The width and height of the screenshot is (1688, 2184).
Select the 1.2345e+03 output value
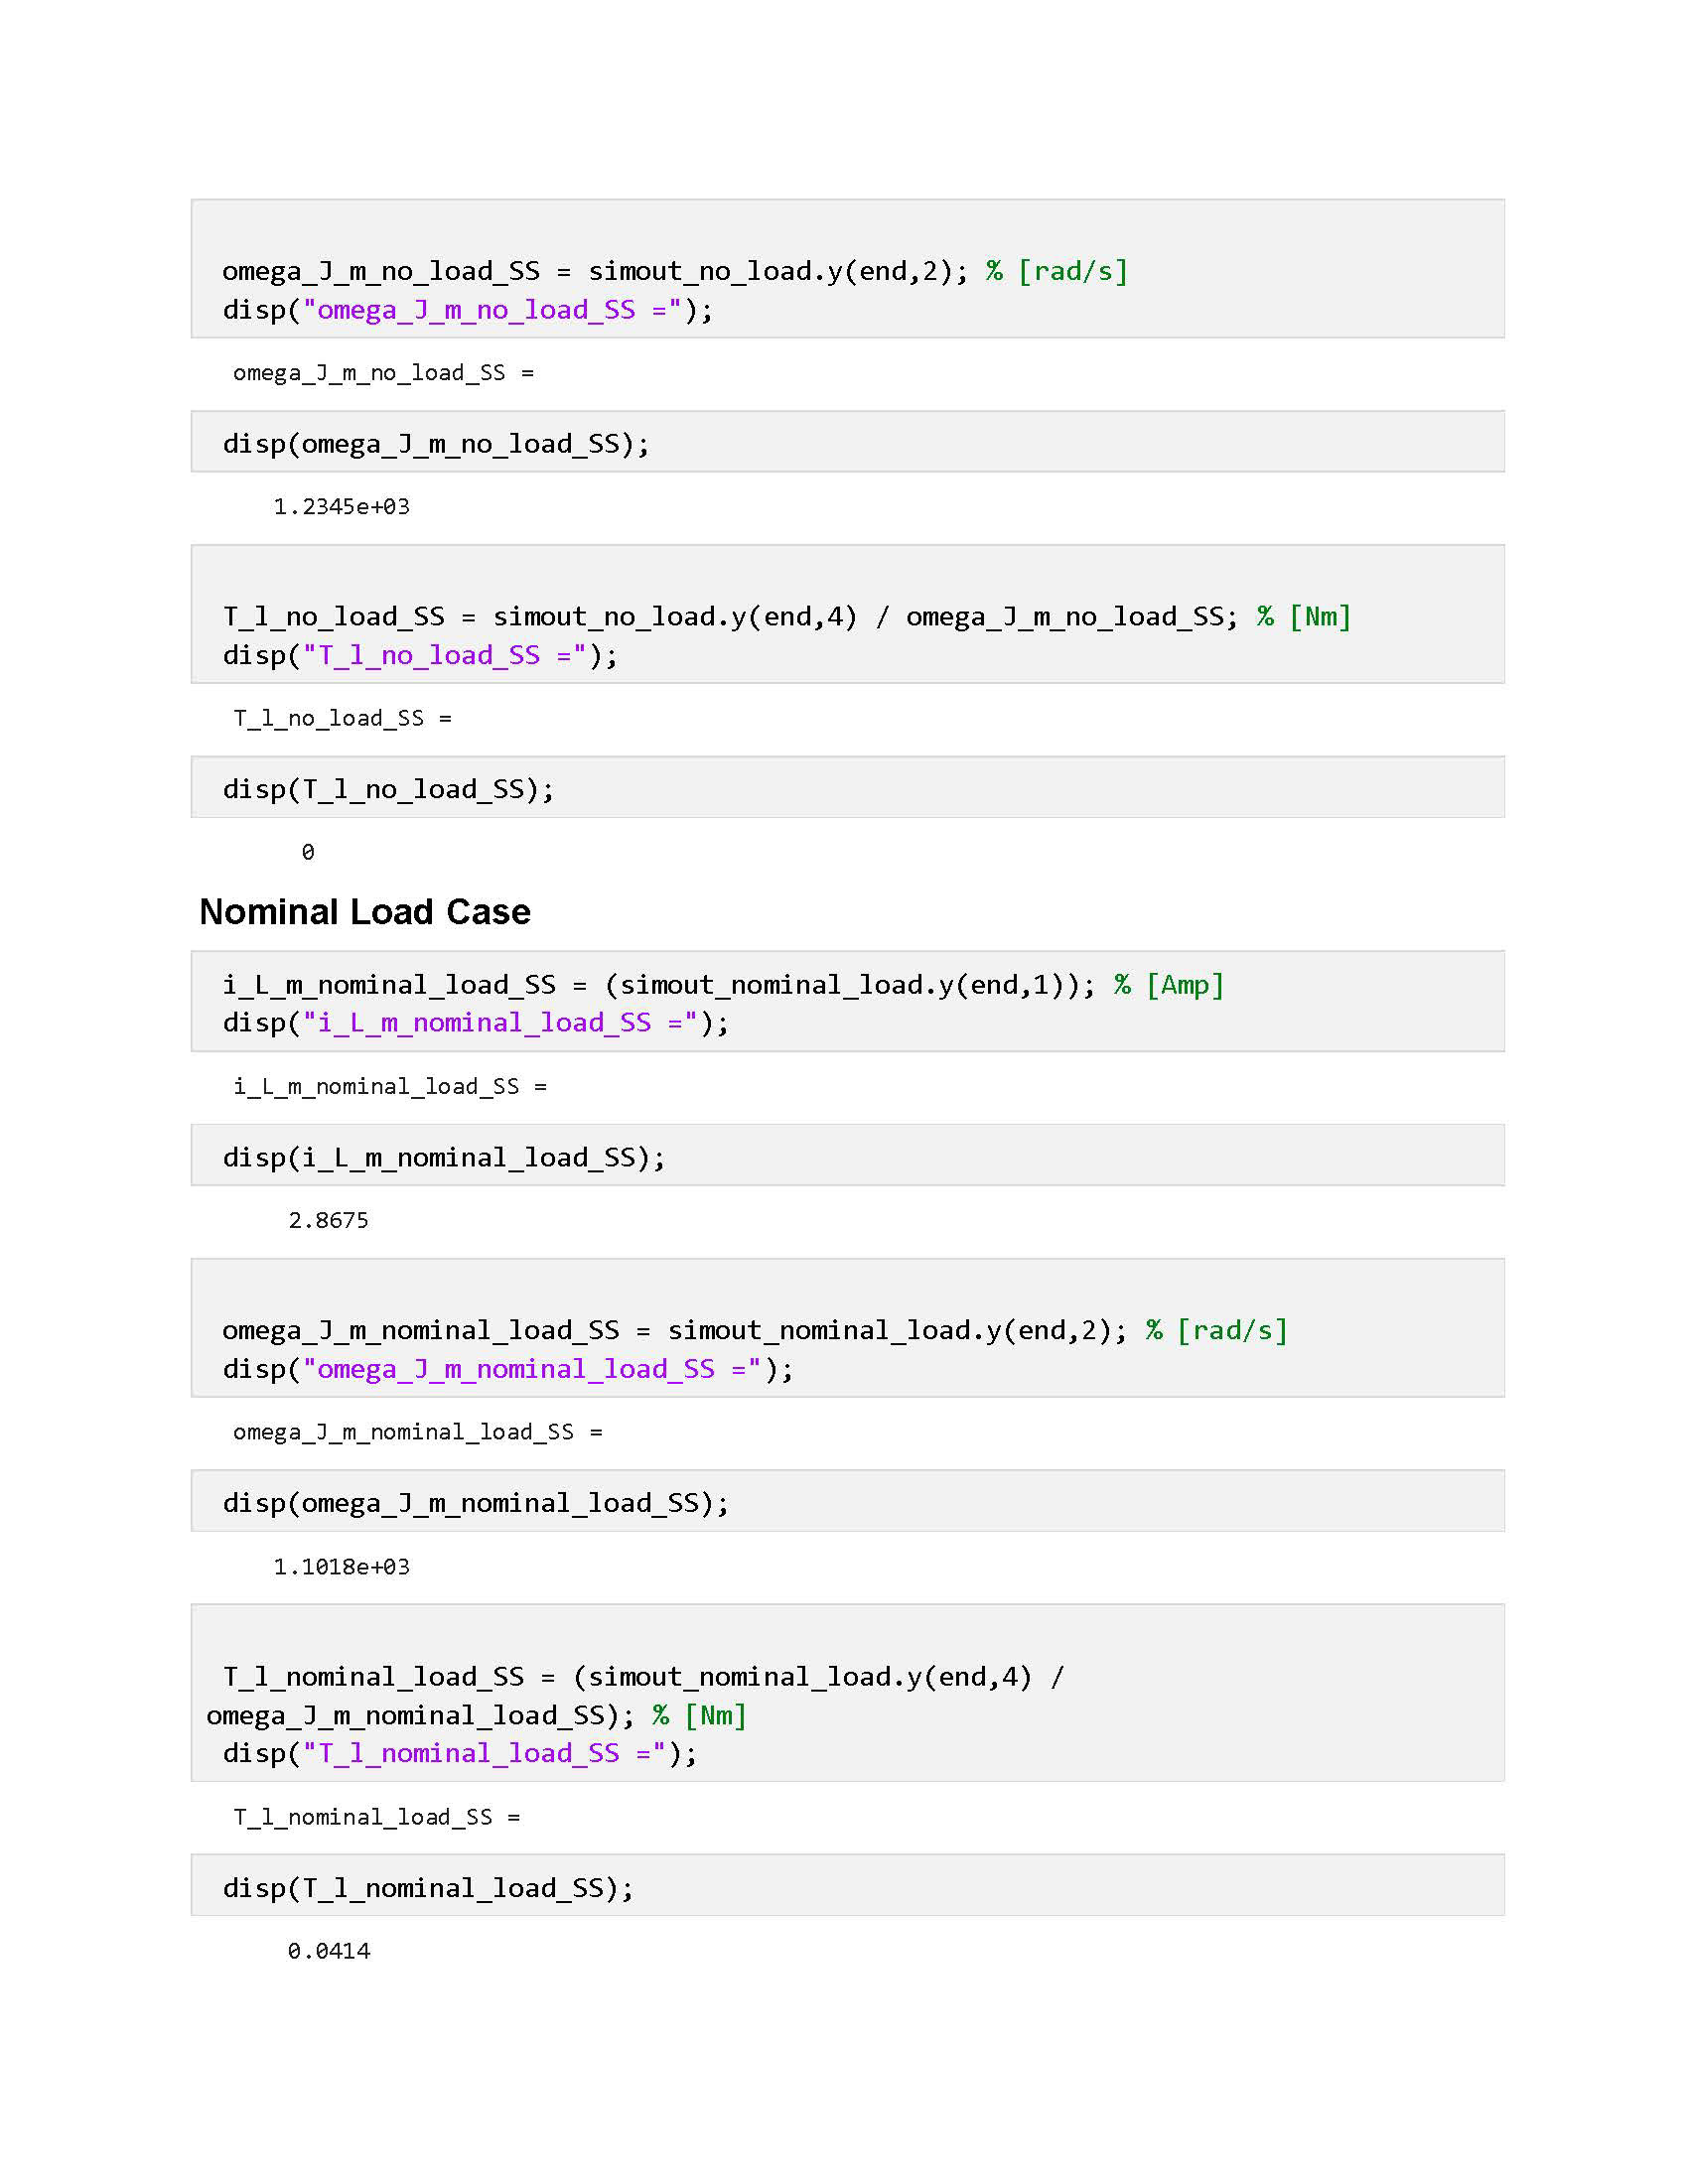pos(341,507)
